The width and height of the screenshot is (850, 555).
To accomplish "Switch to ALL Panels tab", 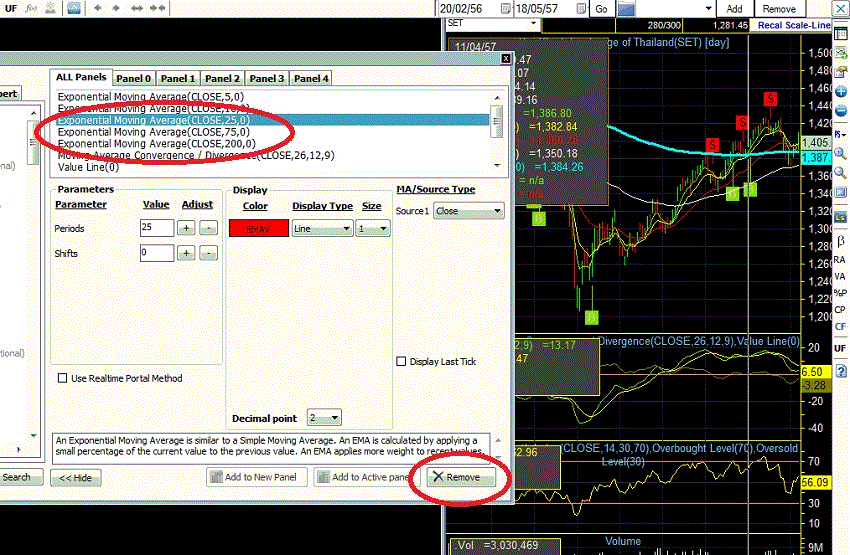I will point(81,78).
